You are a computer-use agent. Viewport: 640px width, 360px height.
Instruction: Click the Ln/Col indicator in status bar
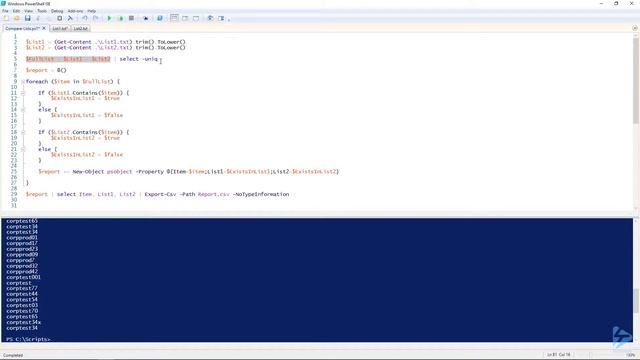click(x=559, y=355)
